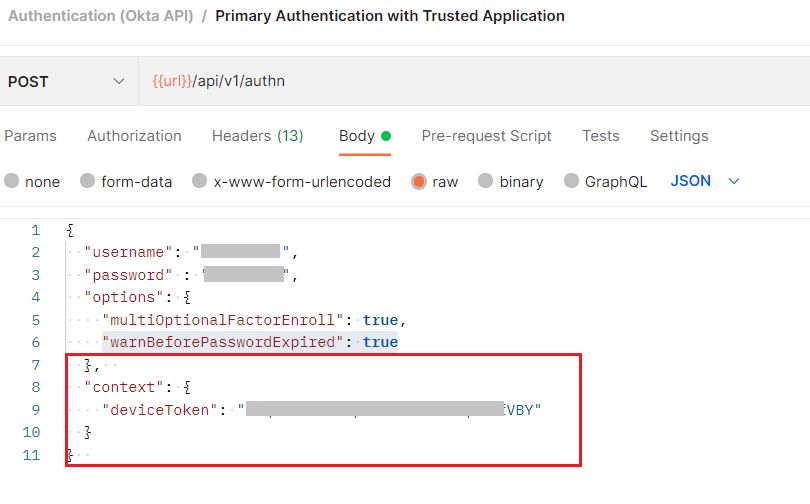The image size is (810, 504).
Task: Expand the JSON format dropdown
Action: 705,181
